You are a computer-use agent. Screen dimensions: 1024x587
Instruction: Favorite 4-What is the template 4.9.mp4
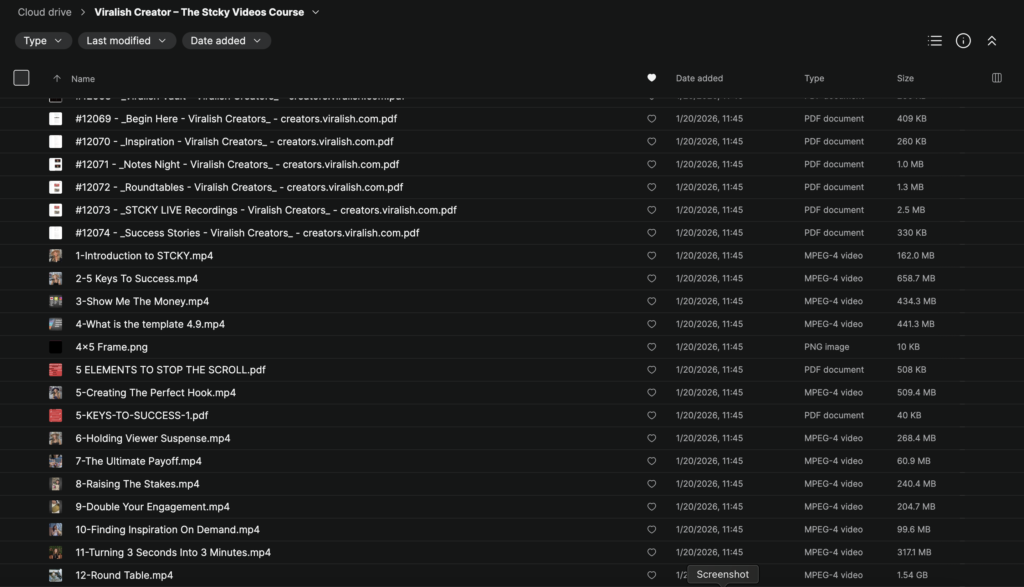point(651,325)
